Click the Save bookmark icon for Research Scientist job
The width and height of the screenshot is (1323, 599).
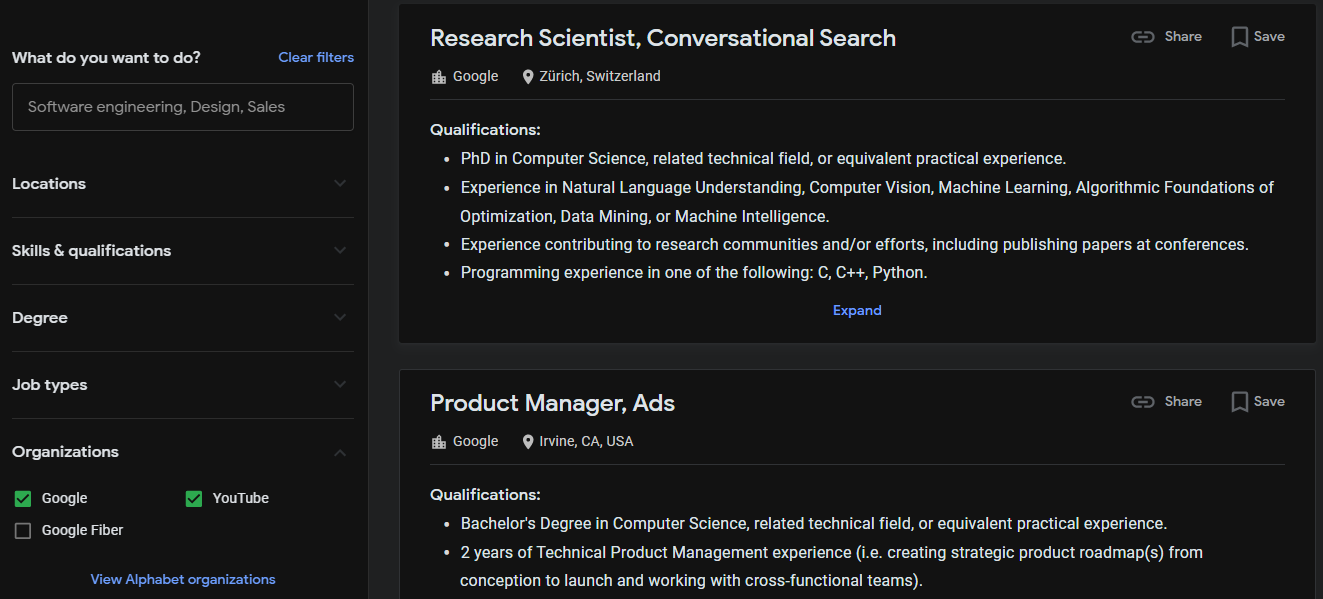(1240, 37)
